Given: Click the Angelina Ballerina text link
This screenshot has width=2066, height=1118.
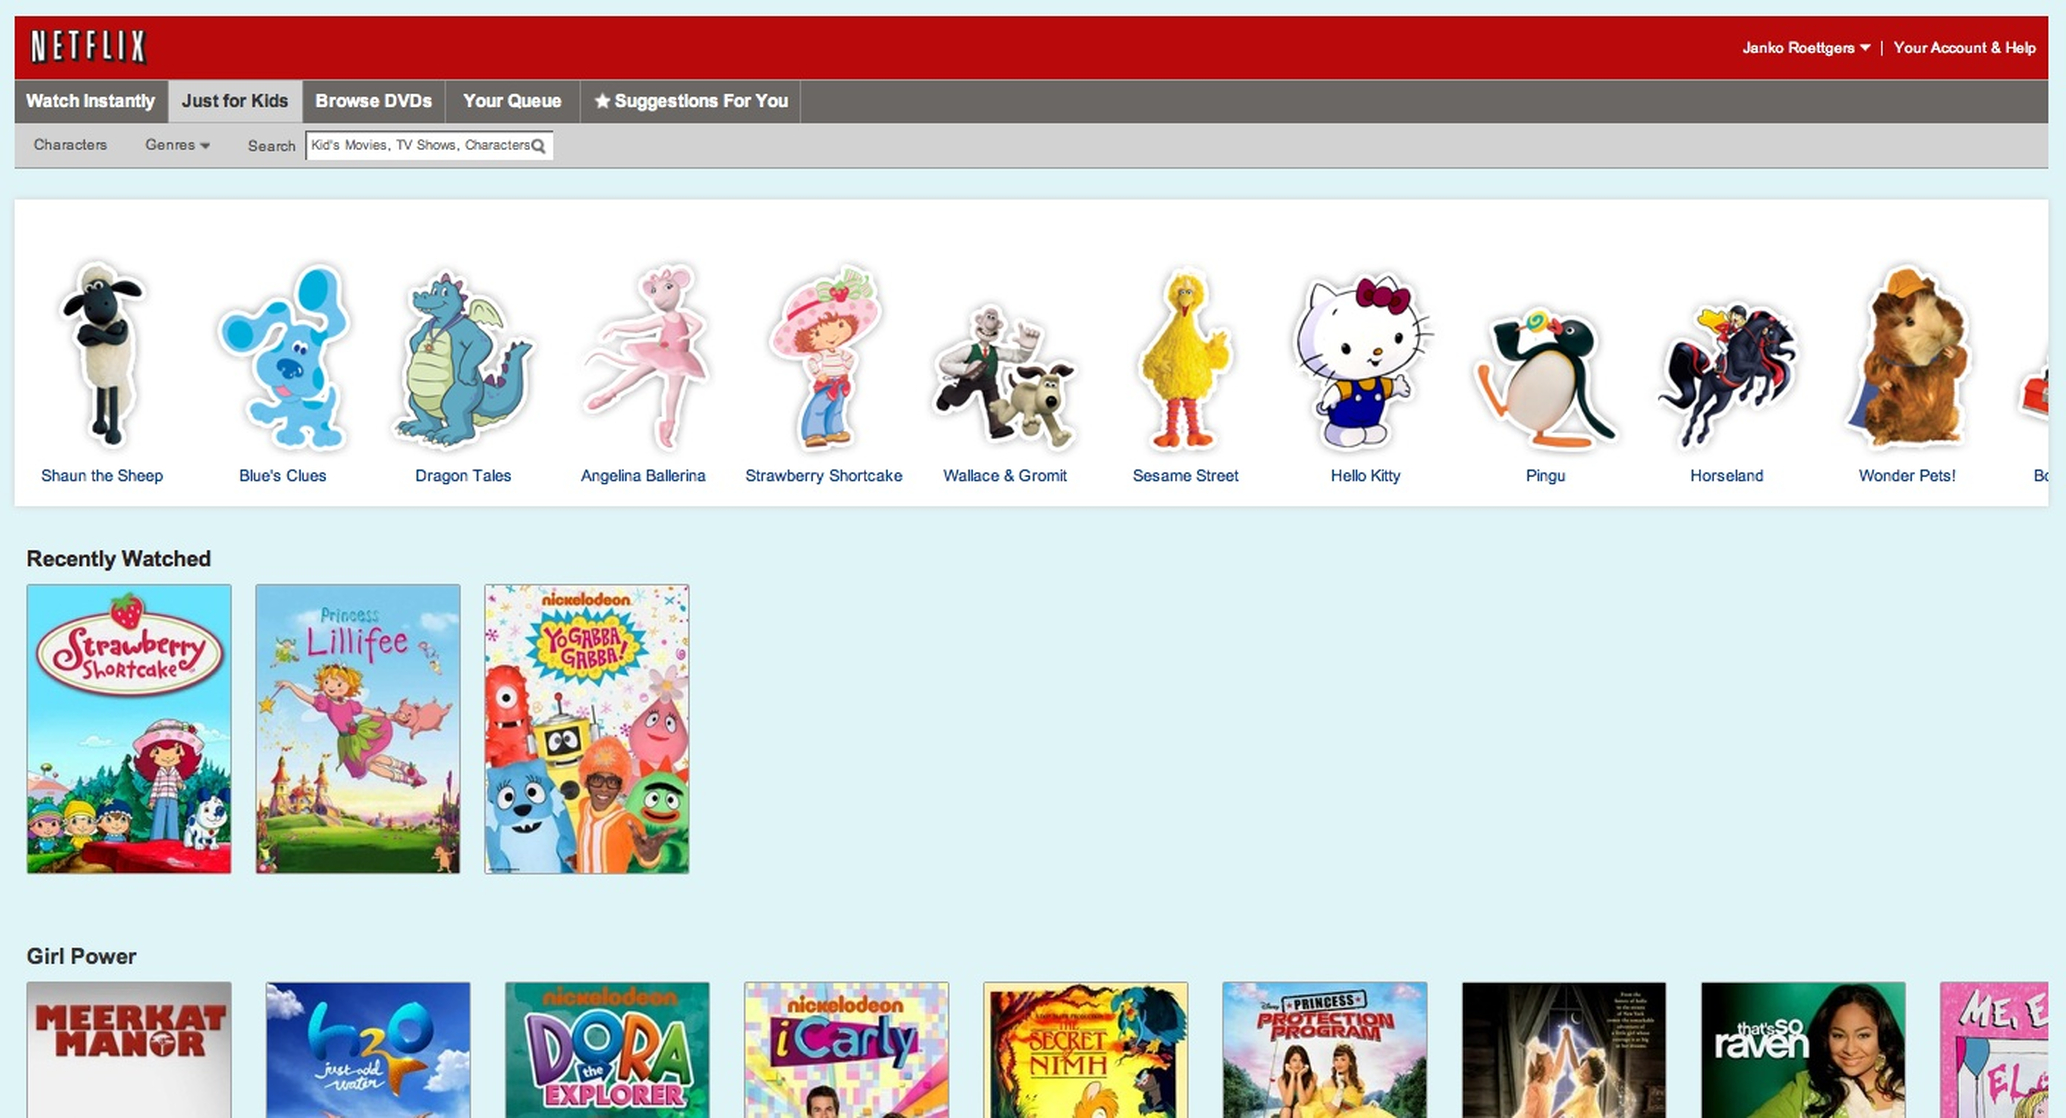Looking at the screenshot, I should tap(643, 476).
